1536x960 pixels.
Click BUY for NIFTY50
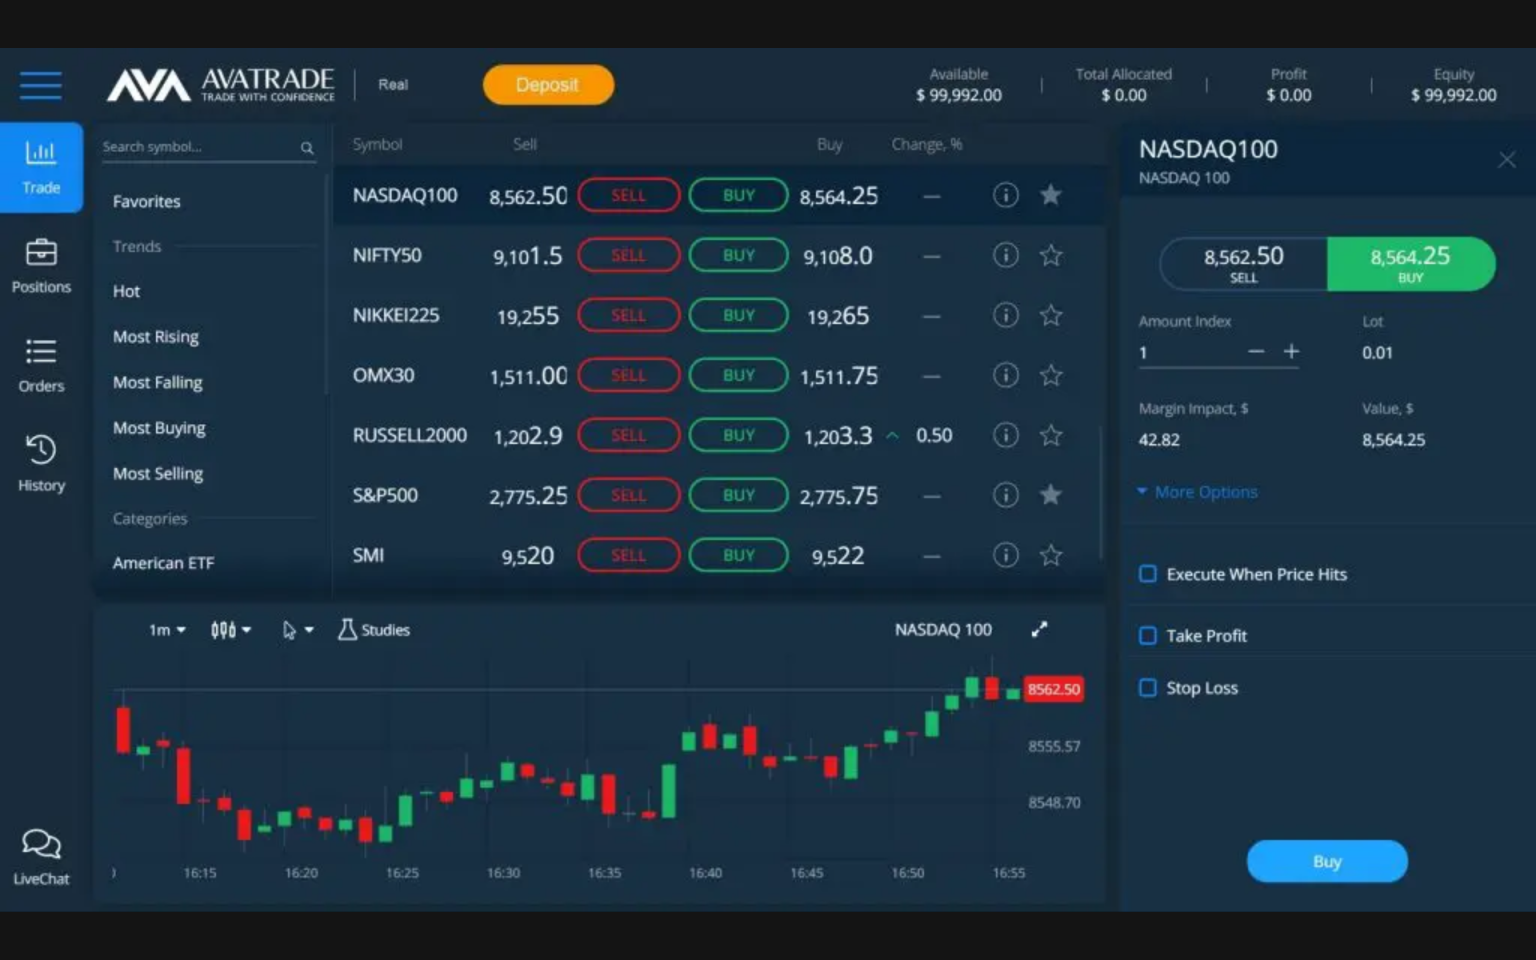pyautogui.click(x=739, y=255)
